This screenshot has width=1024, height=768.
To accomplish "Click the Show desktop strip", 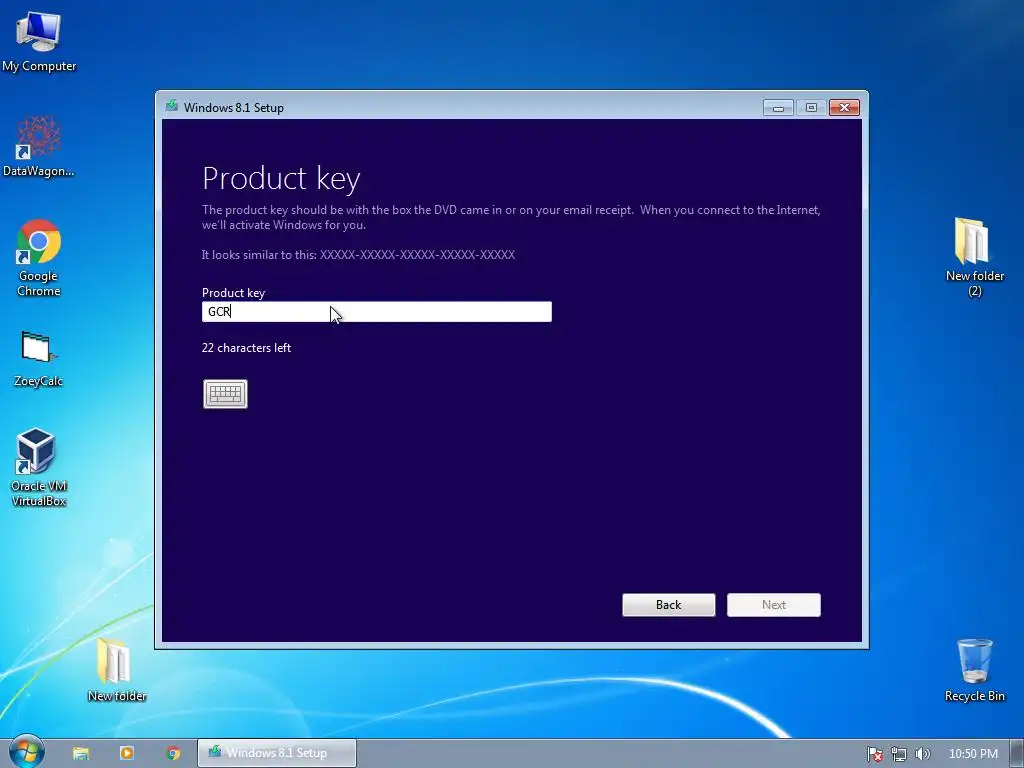I will click(x=1017, y=753).
